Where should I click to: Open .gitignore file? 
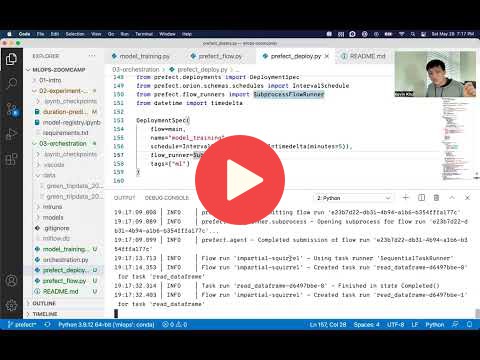pos(57,228)
